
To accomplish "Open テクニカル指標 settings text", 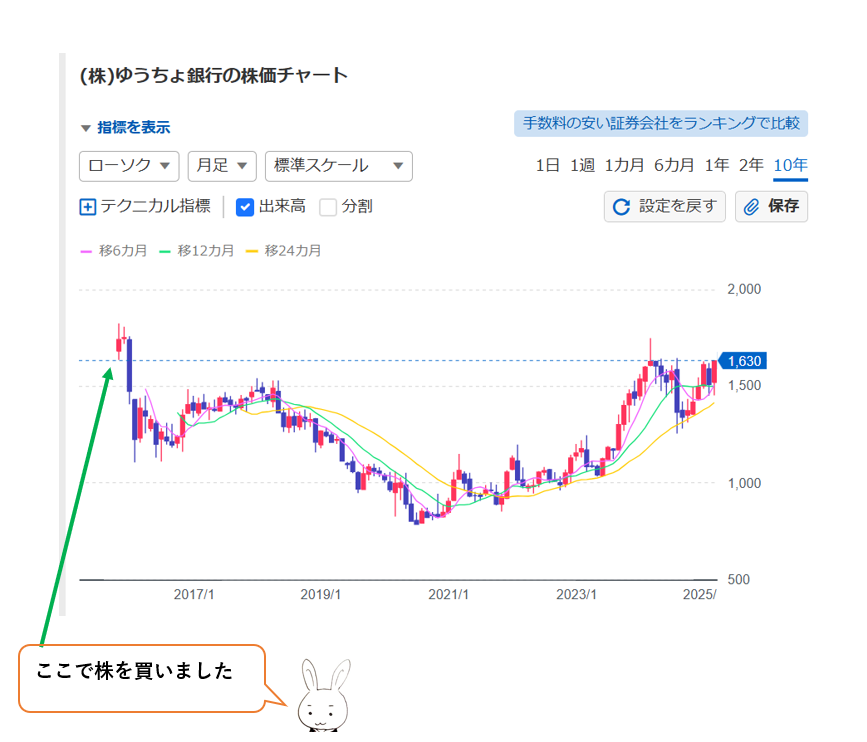I will [155, 206].
